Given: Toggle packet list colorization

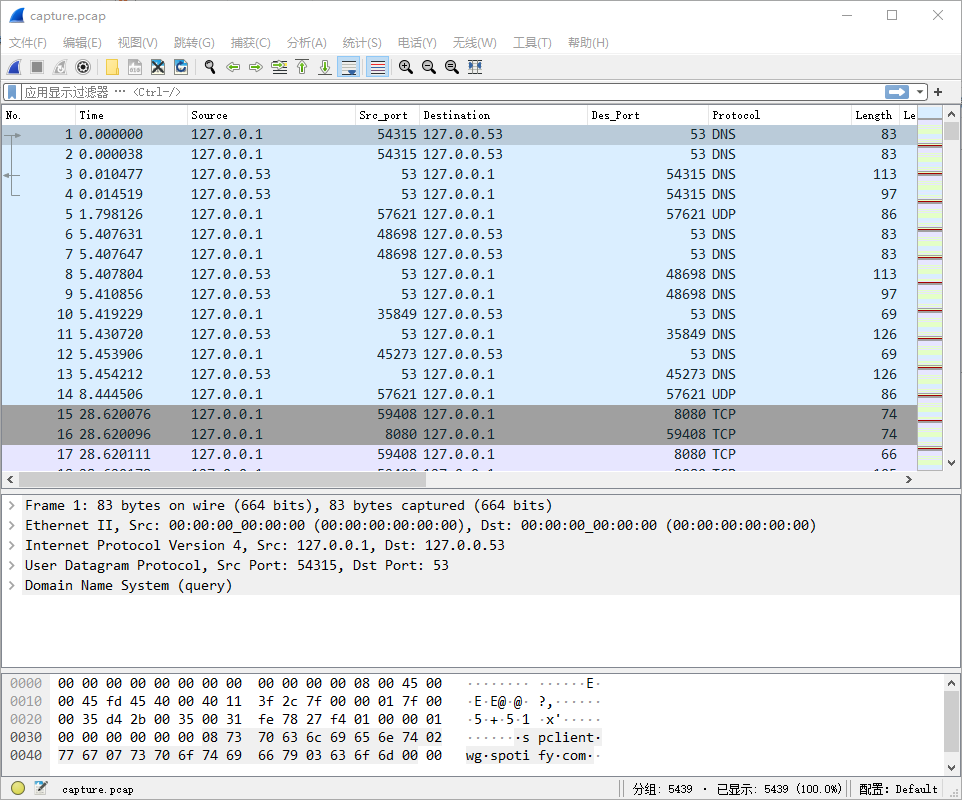Looking at the screenshot, I should click(x=377, y=67).
